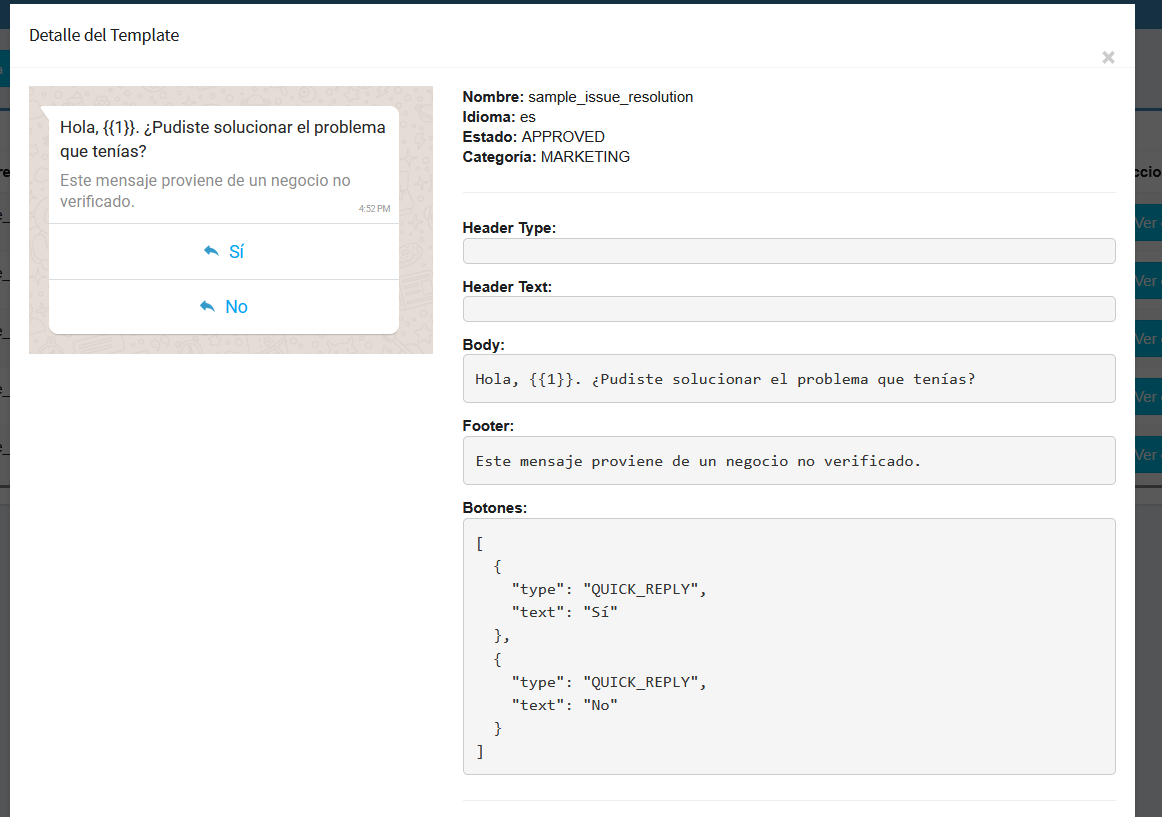1162x817 pixels.
Task: Click the Detalle del Template title
Action: pyautogui.click(x=104, y=35)
